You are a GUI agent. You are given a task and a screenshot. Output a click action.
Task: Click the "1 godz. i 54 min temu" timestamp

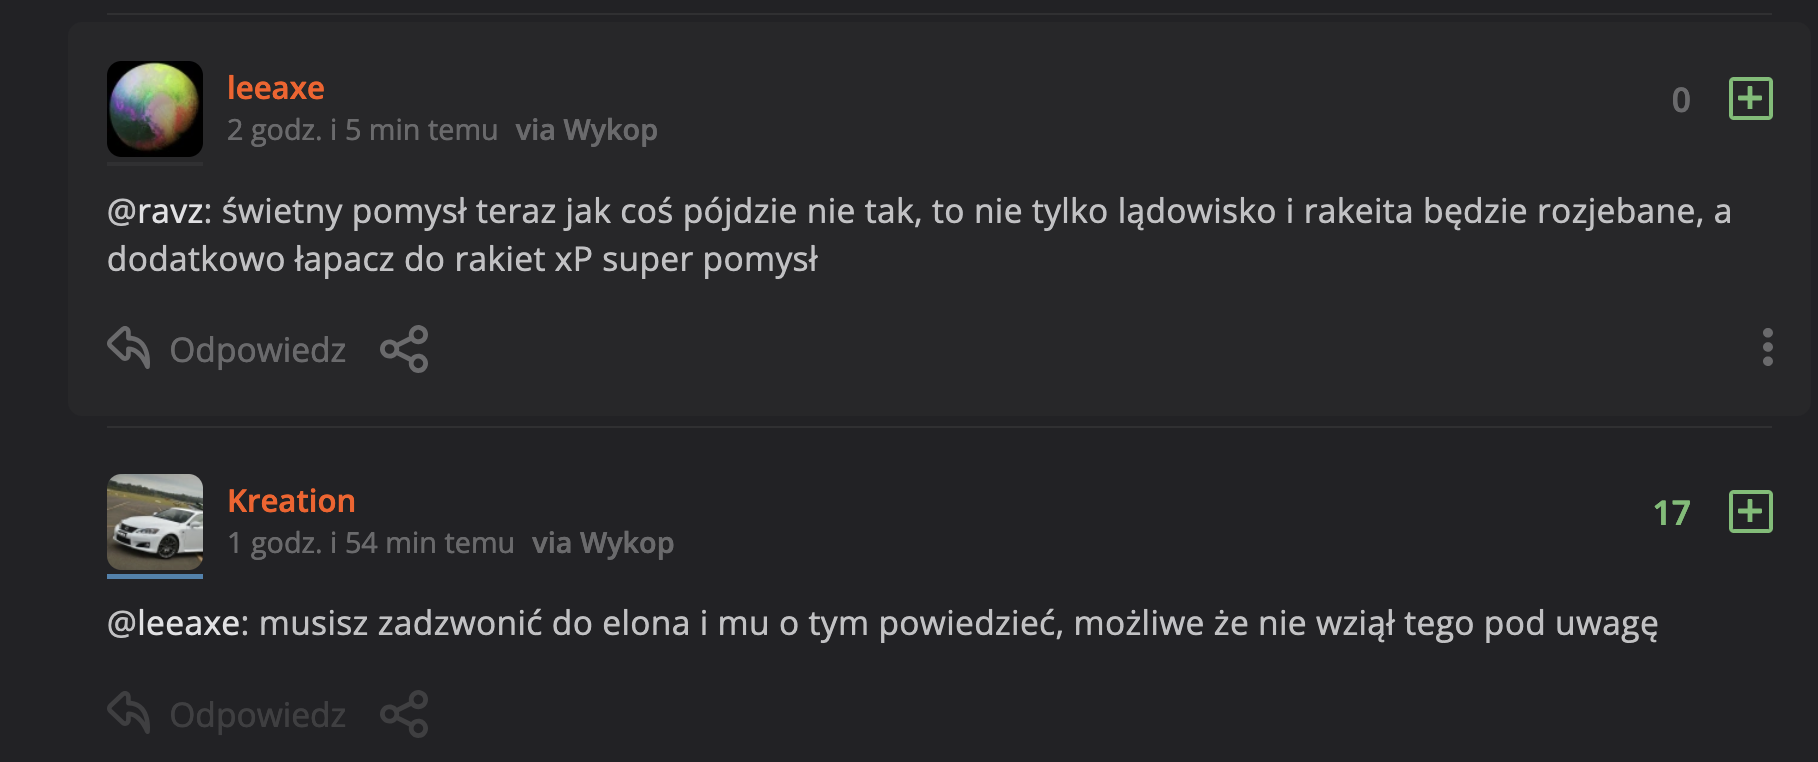point(370,543)
